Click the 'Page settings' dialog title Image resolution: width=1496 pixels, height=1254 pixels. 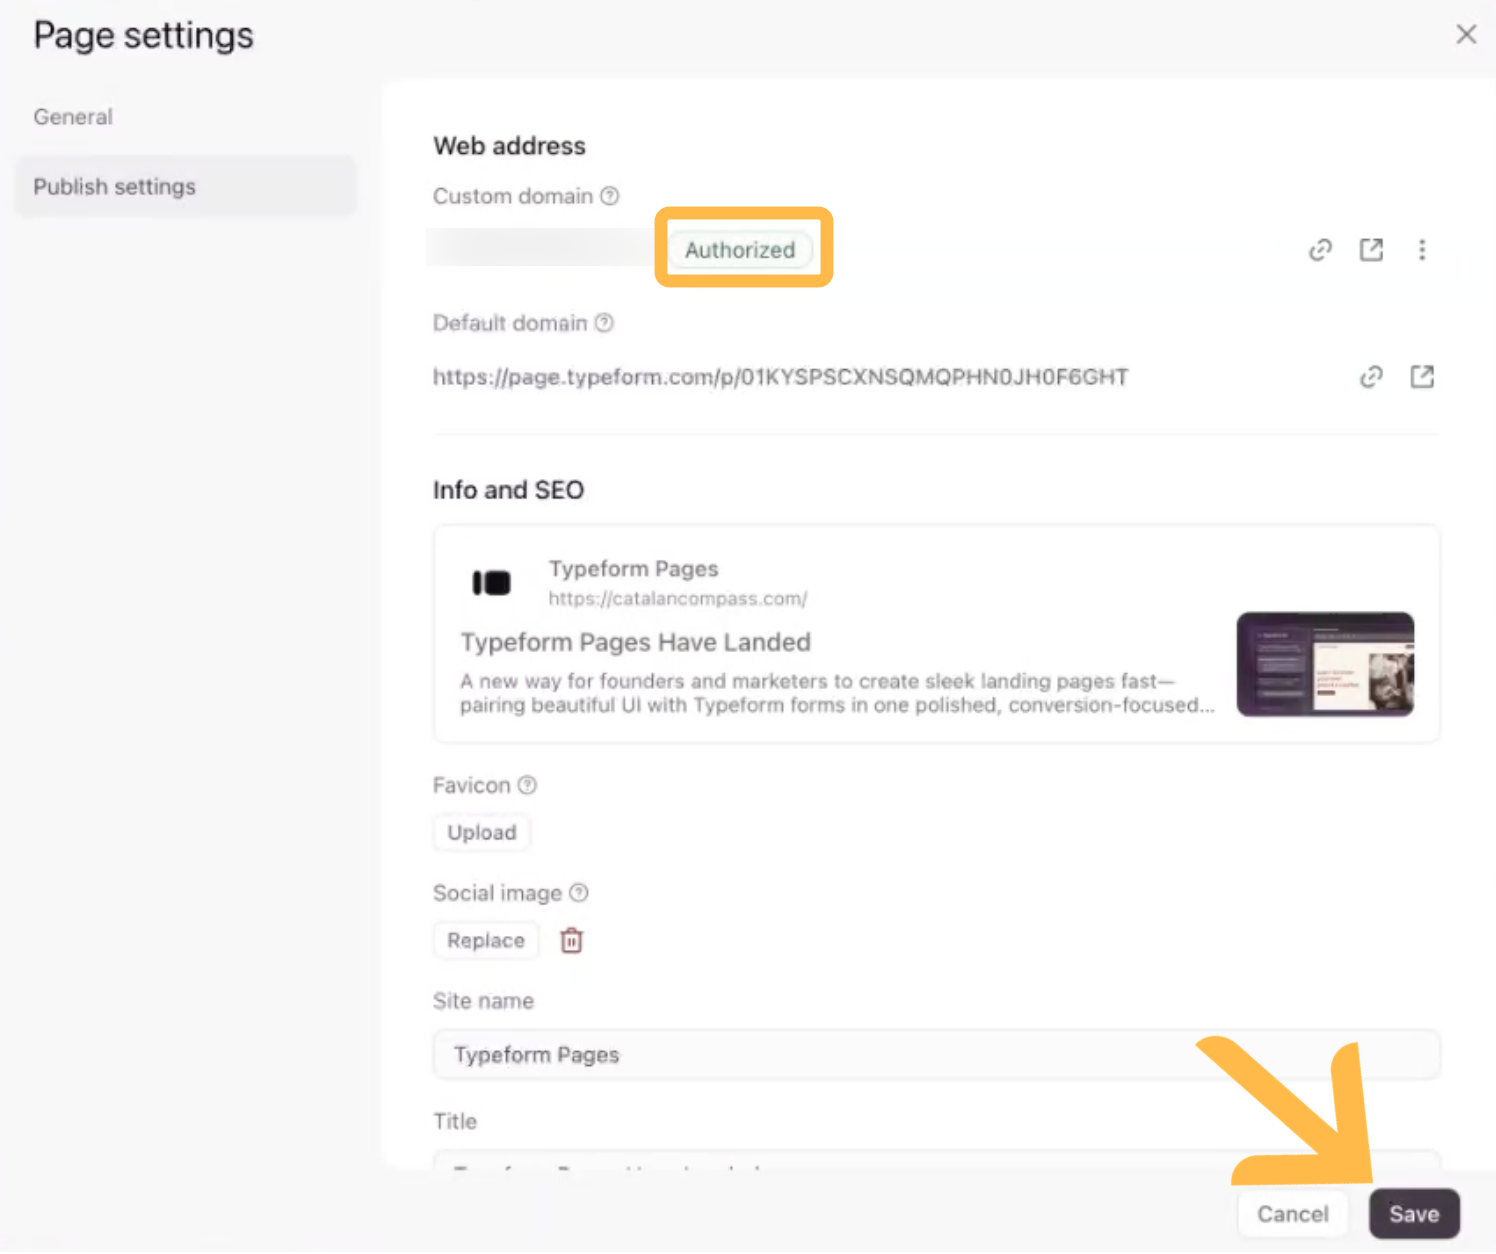[x=143, y=36]
